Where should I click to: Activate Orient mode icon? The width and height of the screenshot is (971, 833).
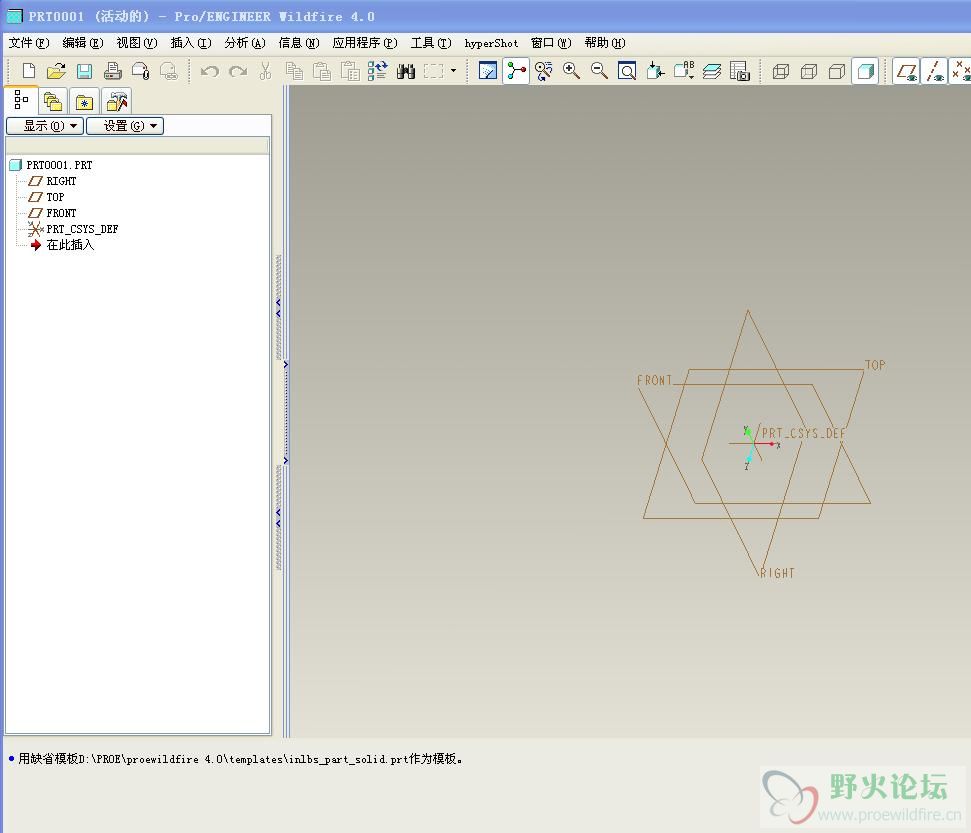(x=544, y=71)
